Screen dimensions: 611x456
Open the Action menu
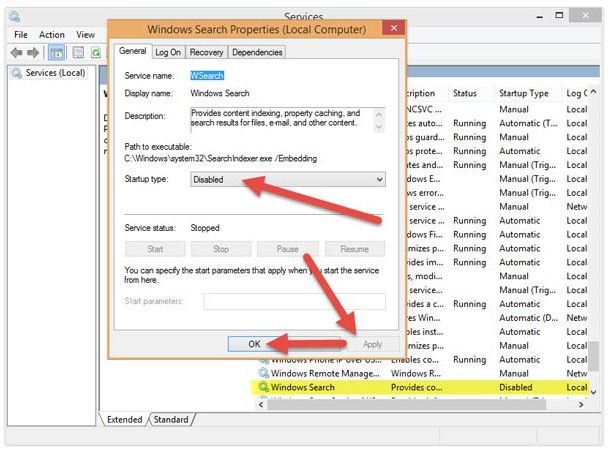click(51, 35)
